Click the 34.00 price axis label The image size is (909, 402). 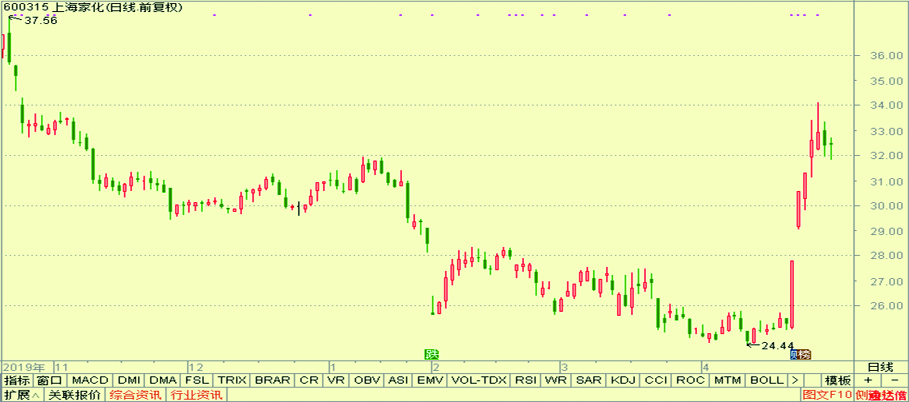(x=889, y=106)
